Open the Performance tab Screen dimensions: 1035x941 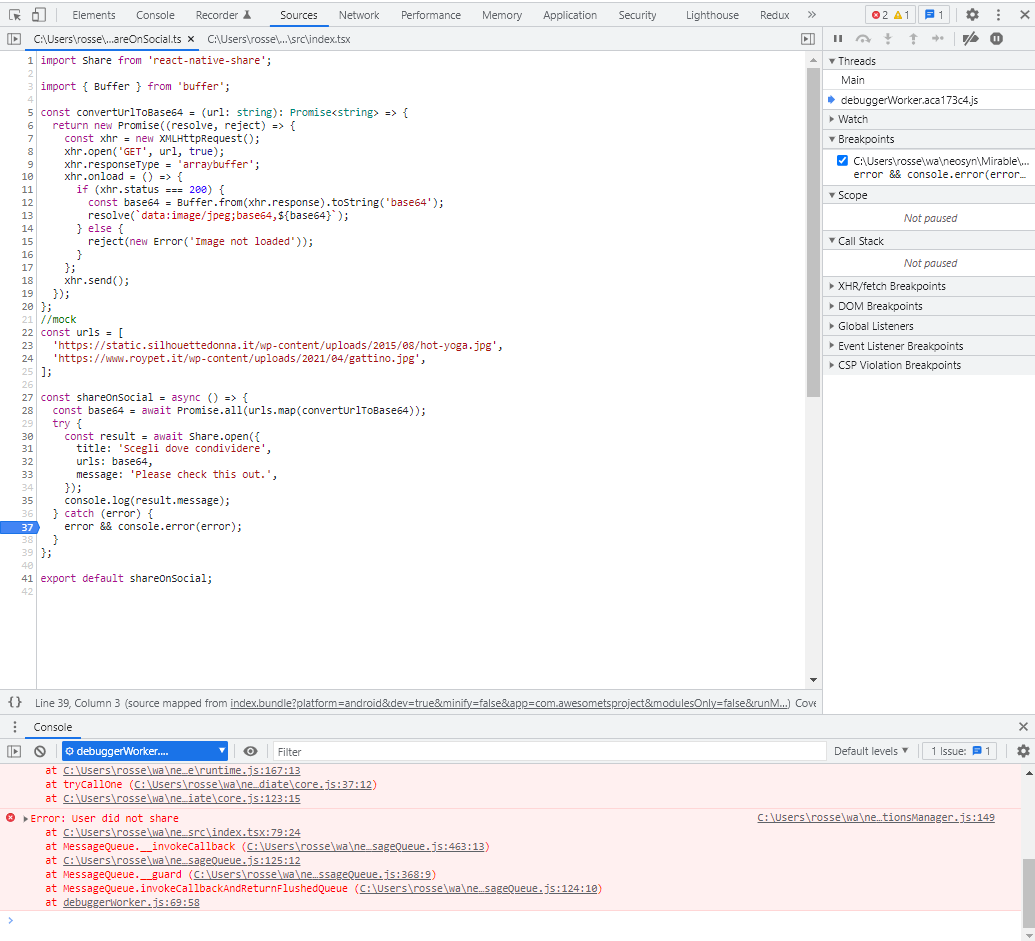pyautogui.click(x=430, y=15)
